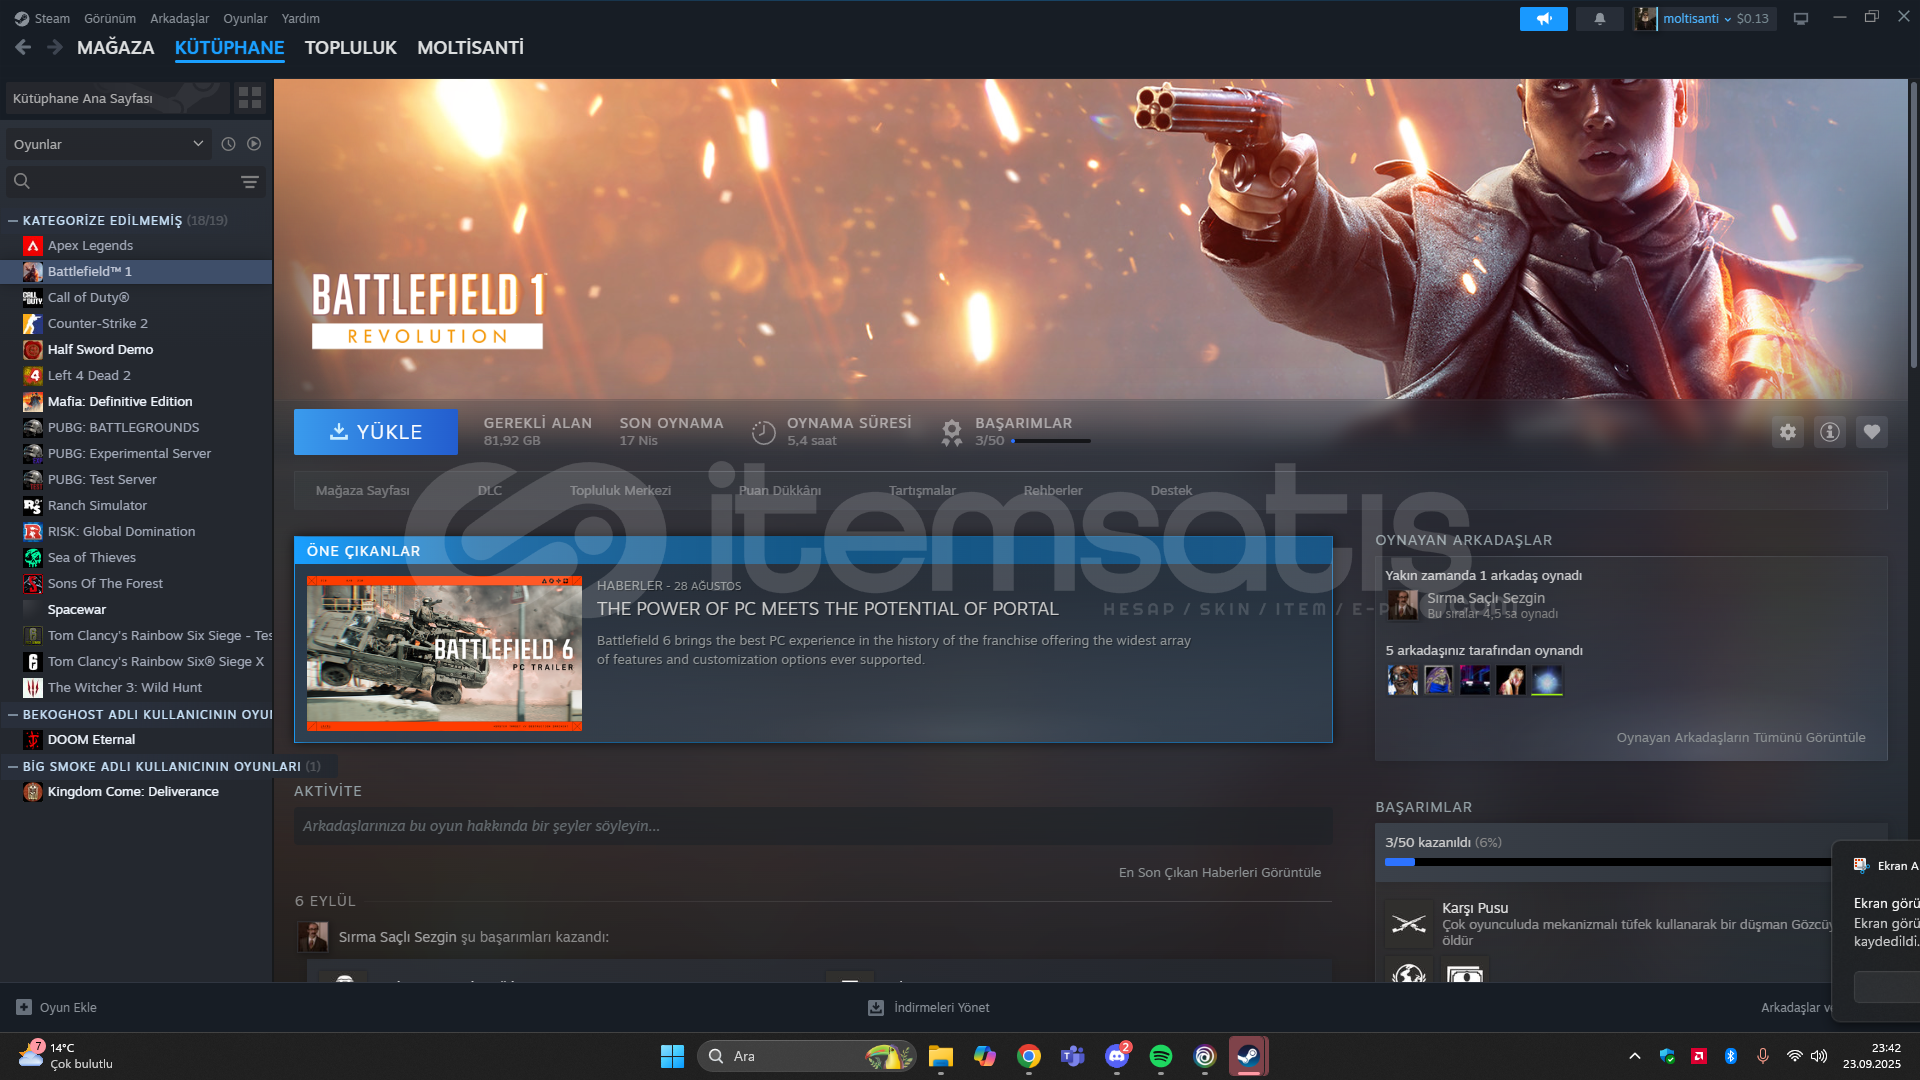The width and height of the screenshot is (1920, 1080).
Task: Open Destek link
Action: (1171, 490)
